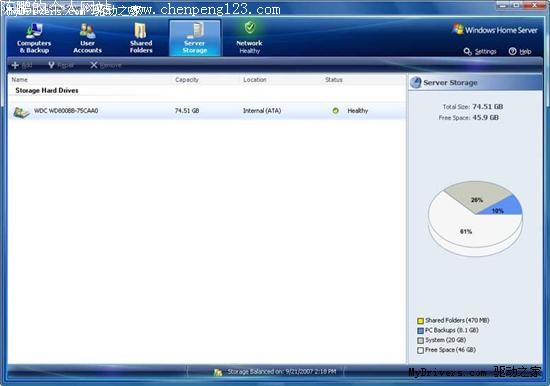Viewport: 550px width, 386px height.
Task: Click the Add plus icon
Action: [15, 65]
